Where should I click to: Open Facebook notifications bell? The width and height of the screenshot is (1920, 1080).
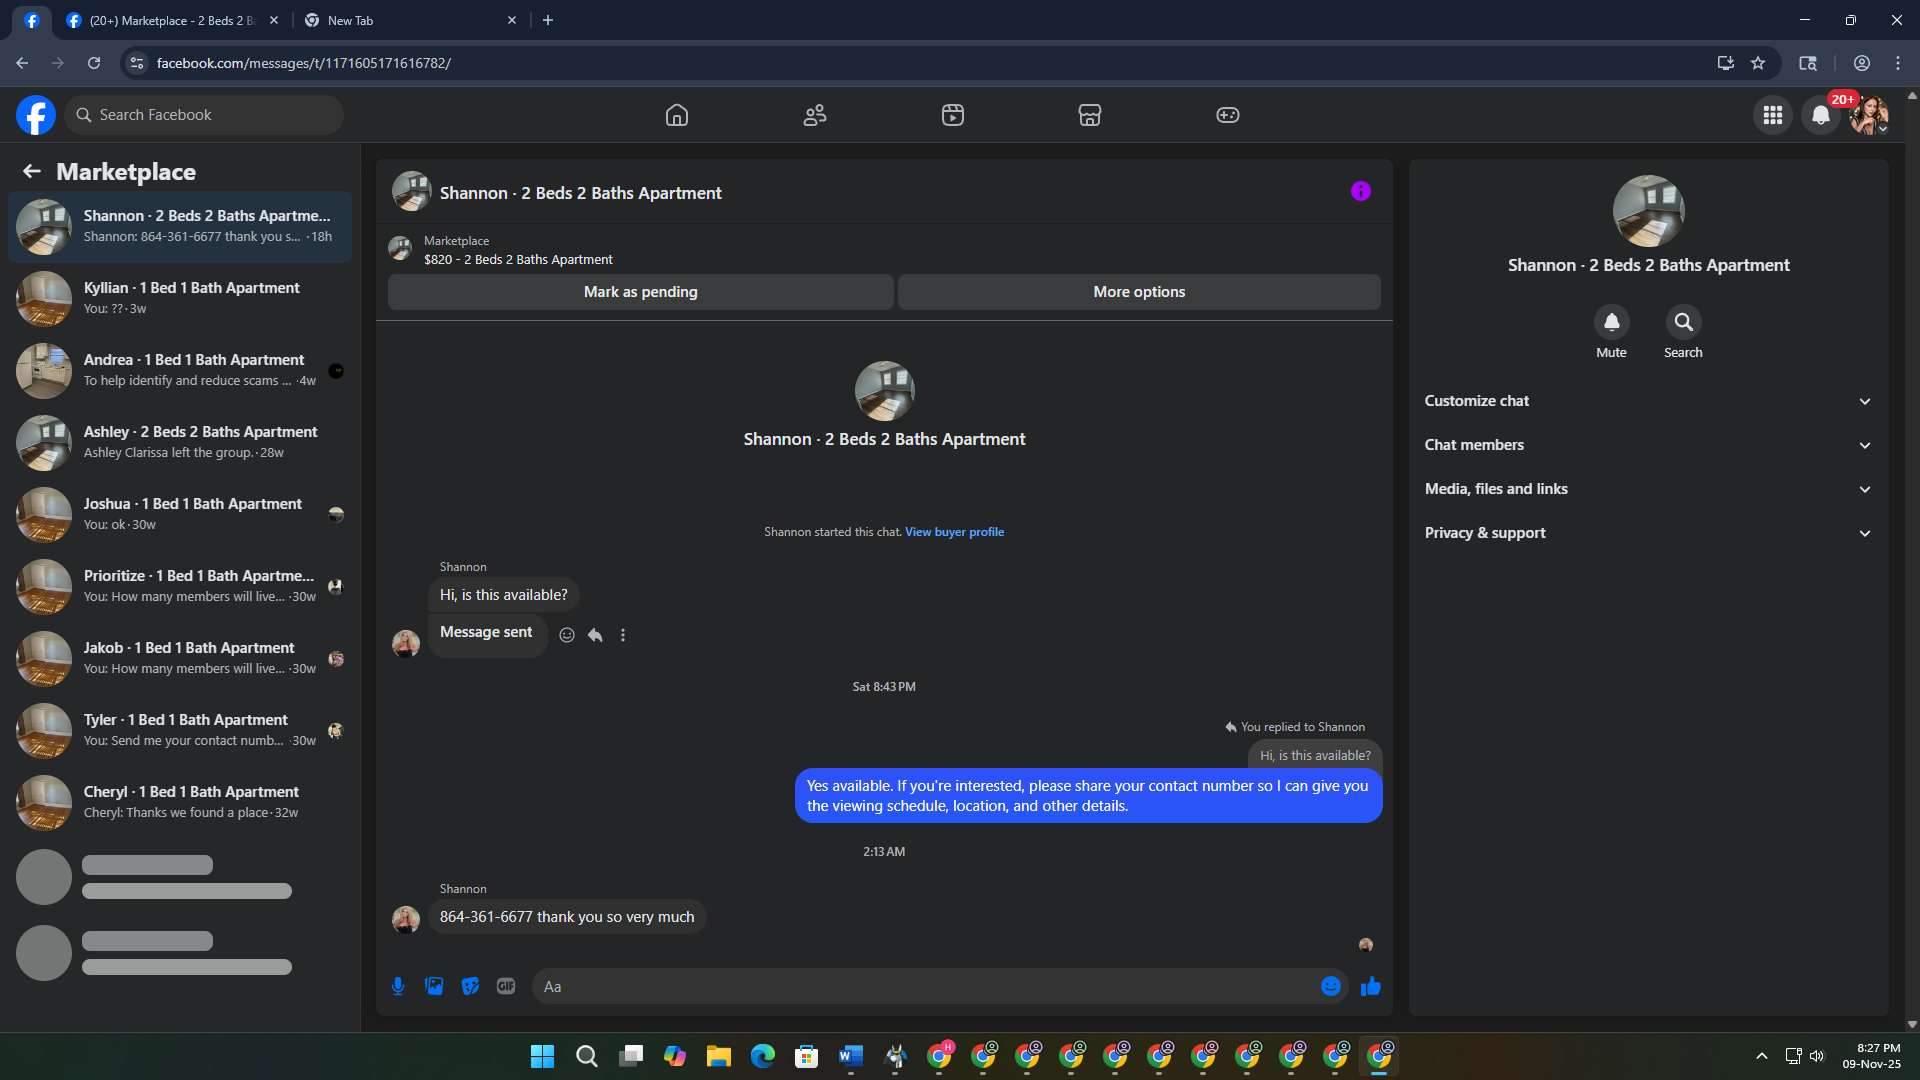click(x=1821, y=115)
